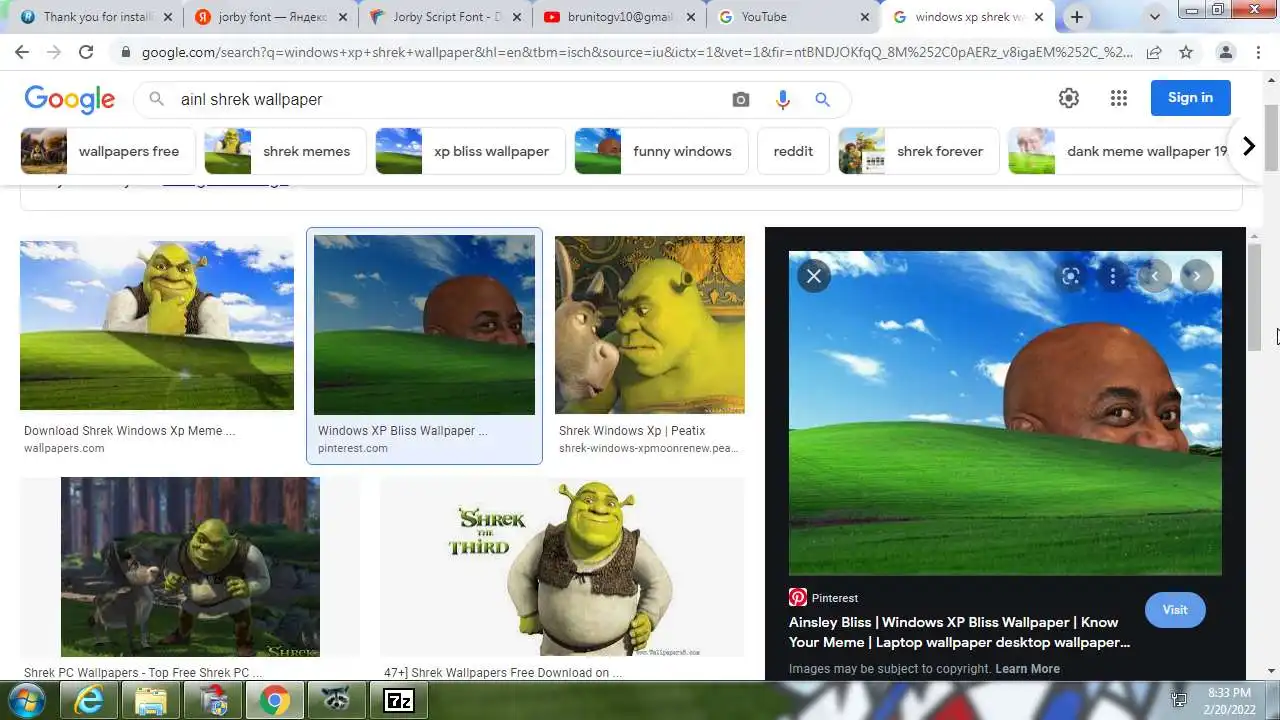Image resolution: width=1280 pixels, height=720 pixels.
Task: Open the Learn More copyright link
Action: click(x=1027, y=669)
